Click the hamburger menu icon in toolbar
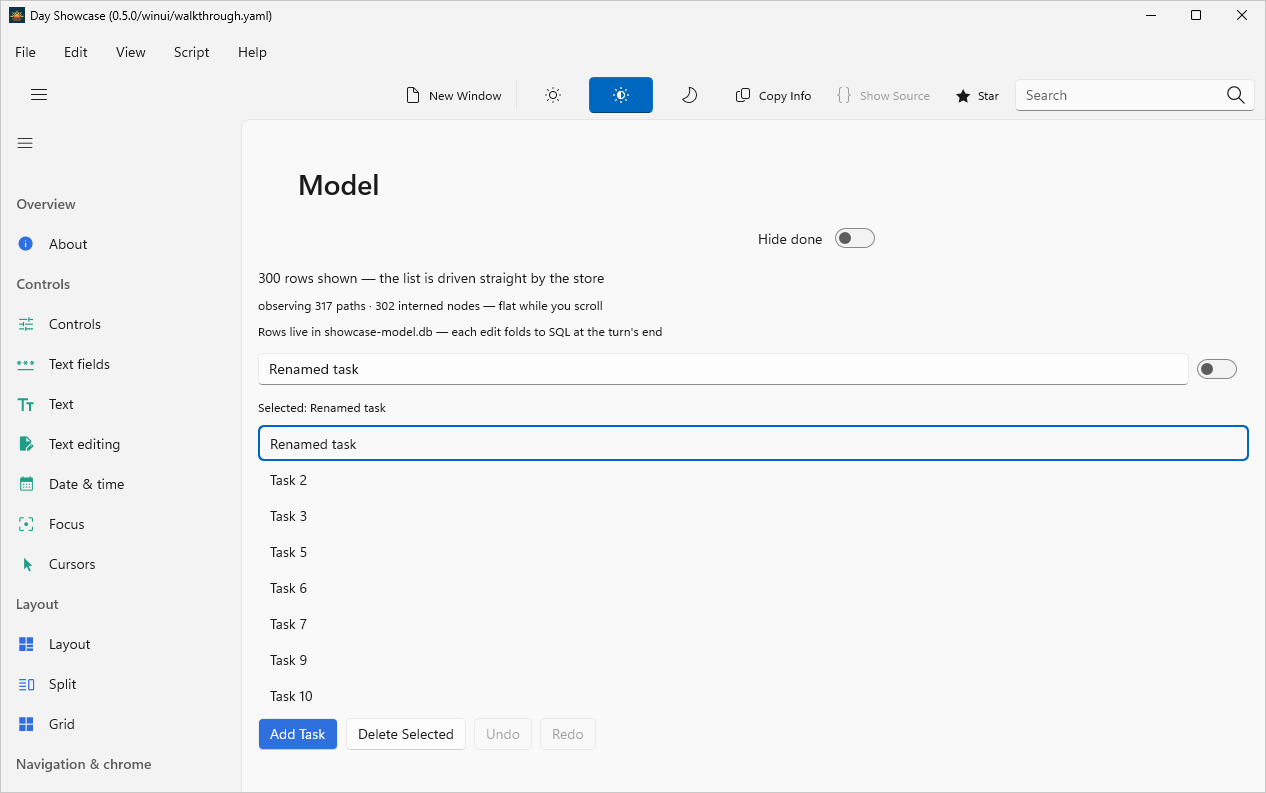The width and height of the screenshot is (1266, 793). (39, 95)
